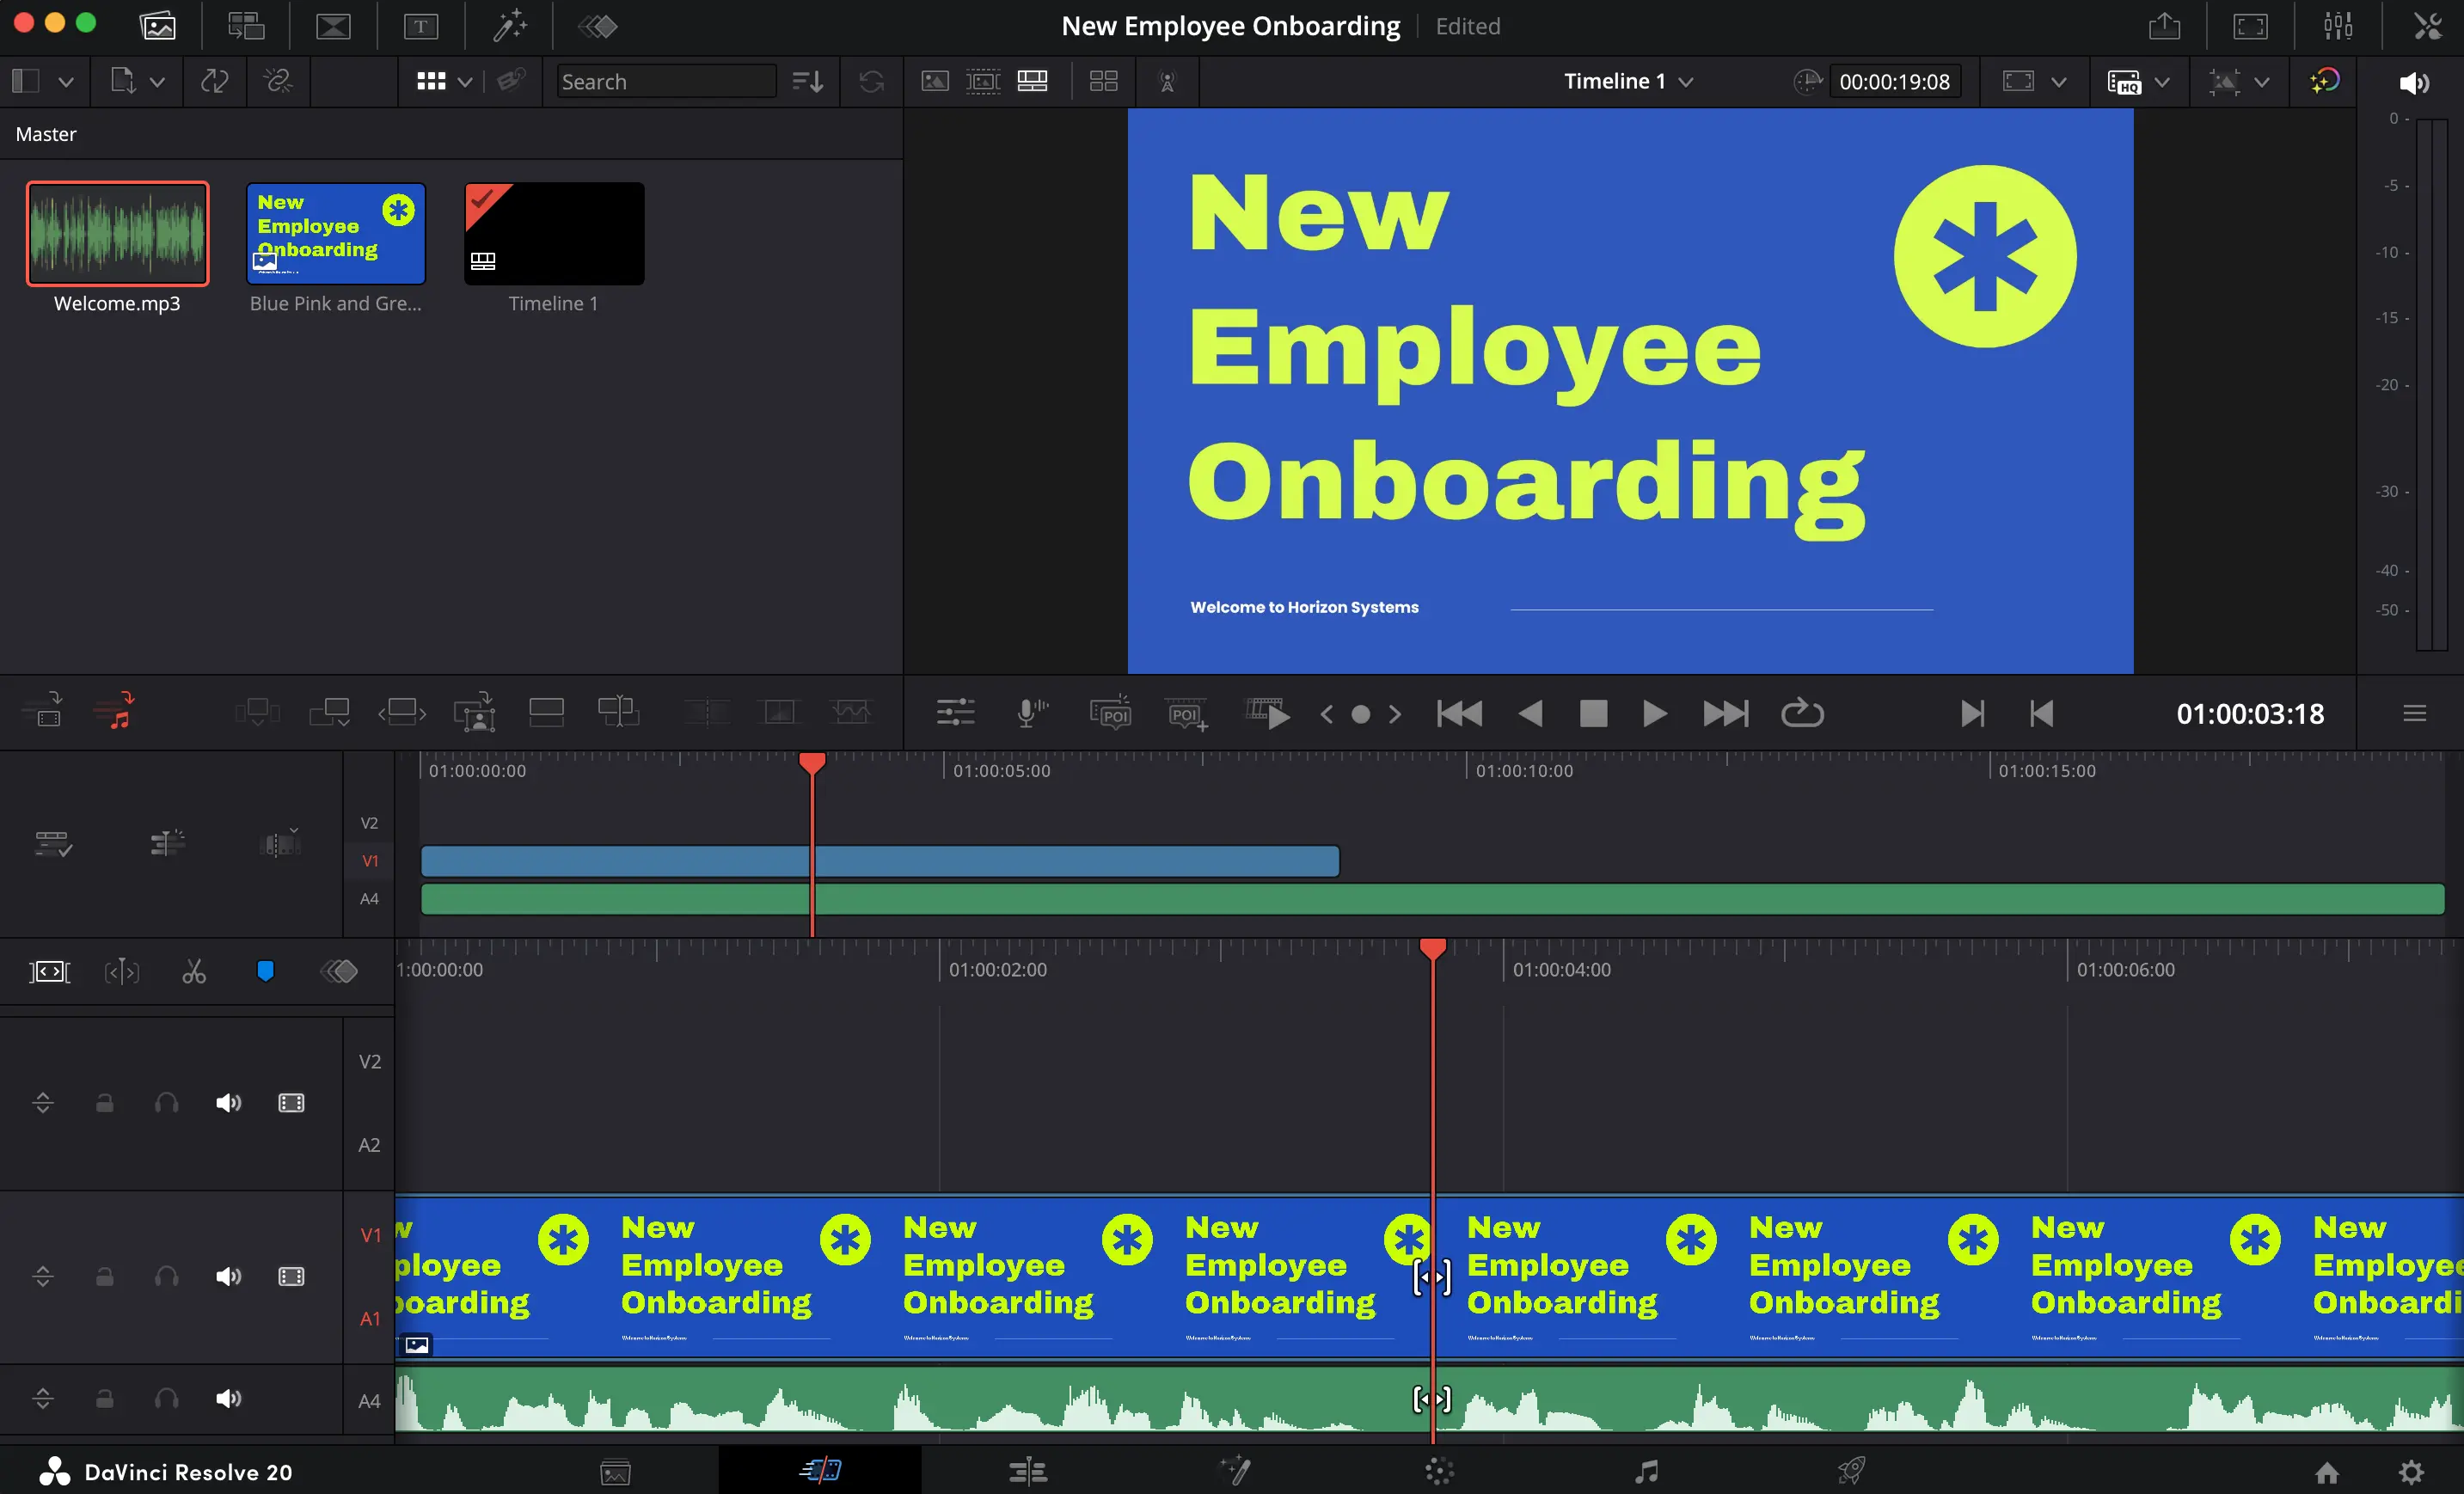The height and width of the screenshot is (1494, 2464).
Task: Lock the A4 audio track
Action: click(104, 1398)
